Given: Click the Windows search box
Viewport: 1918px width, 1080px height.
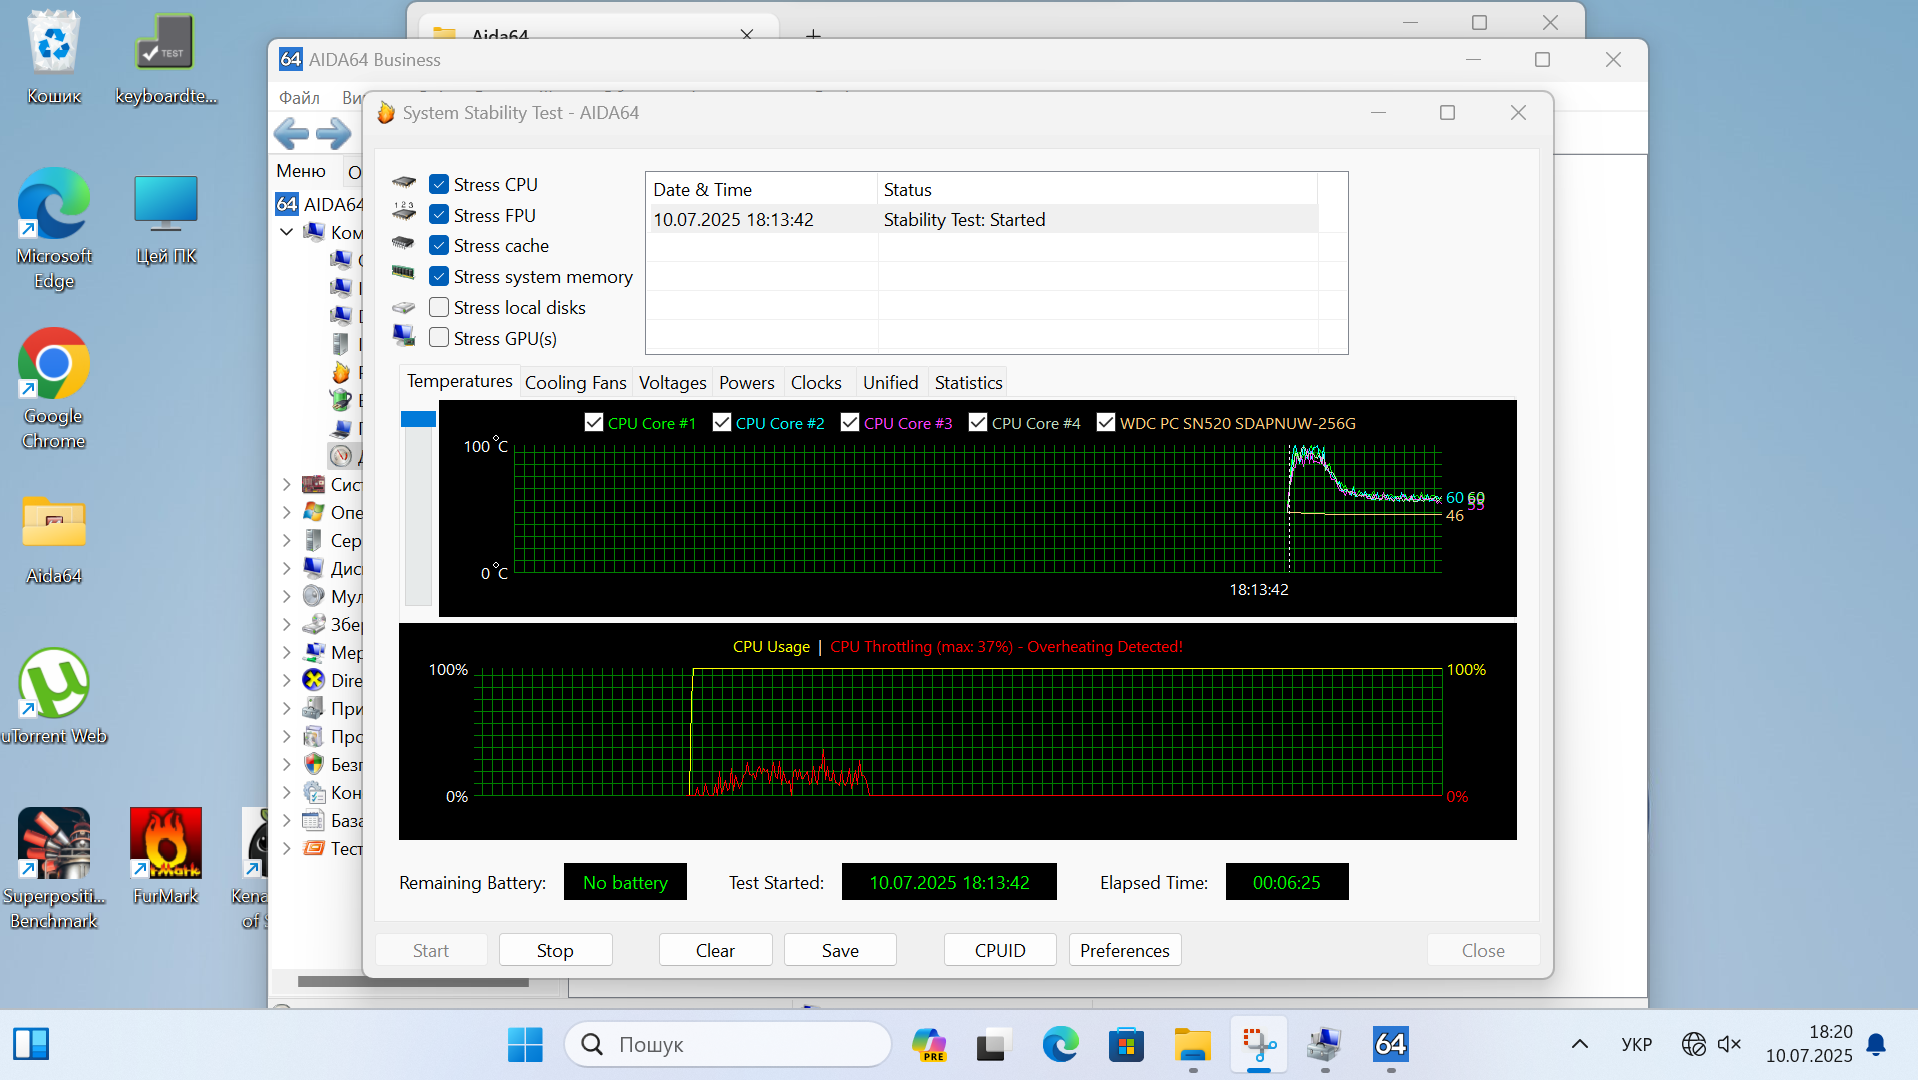Looking at the screenshot, I should tap(727, 1045).
